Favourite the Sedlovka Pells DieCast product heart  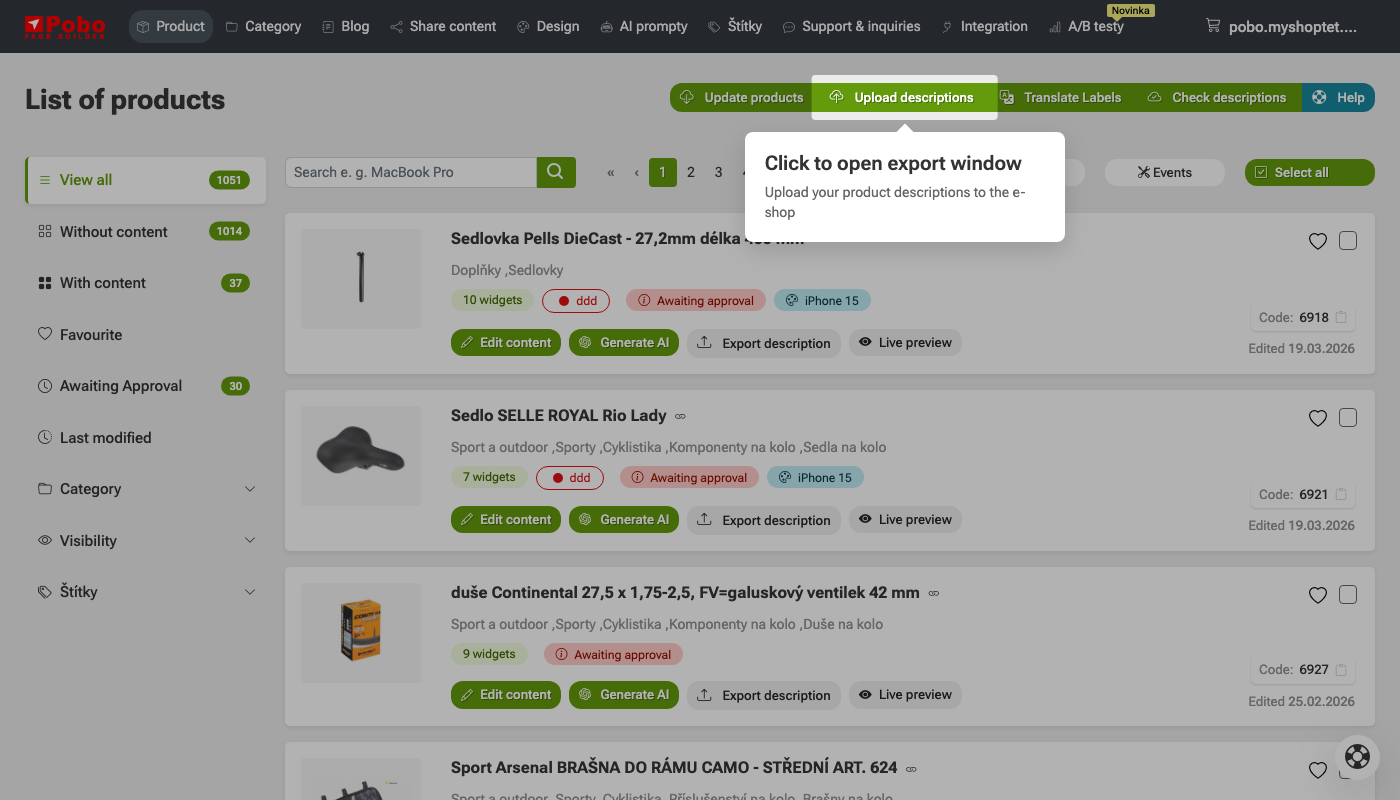click(1317, 240)
